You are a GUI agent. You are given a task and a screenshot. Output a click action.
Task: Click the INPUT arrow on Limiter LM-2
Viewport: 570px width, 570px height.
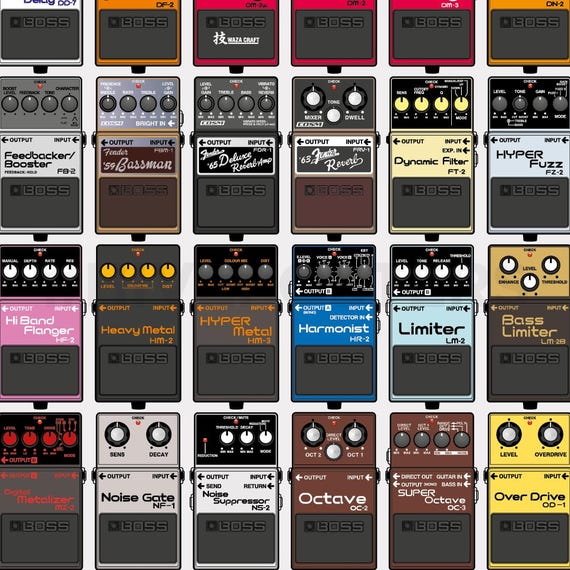(466, 309)
